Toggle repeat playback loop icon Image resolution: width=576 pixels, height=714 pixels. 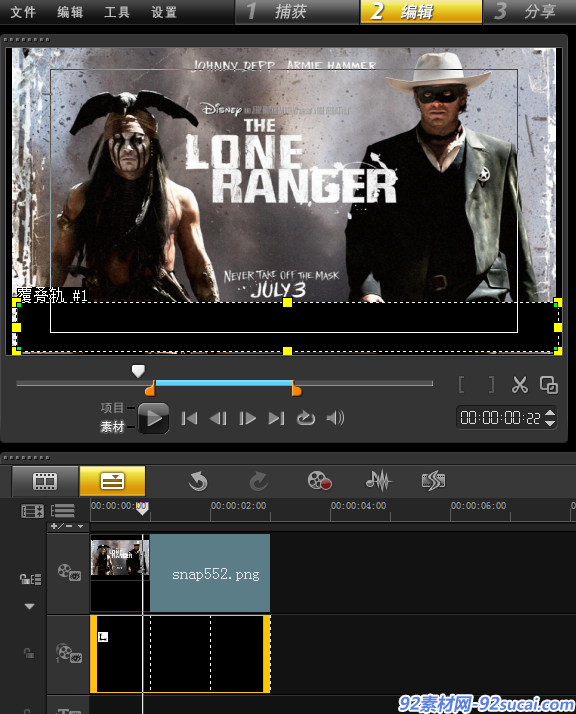coord(306,418)
